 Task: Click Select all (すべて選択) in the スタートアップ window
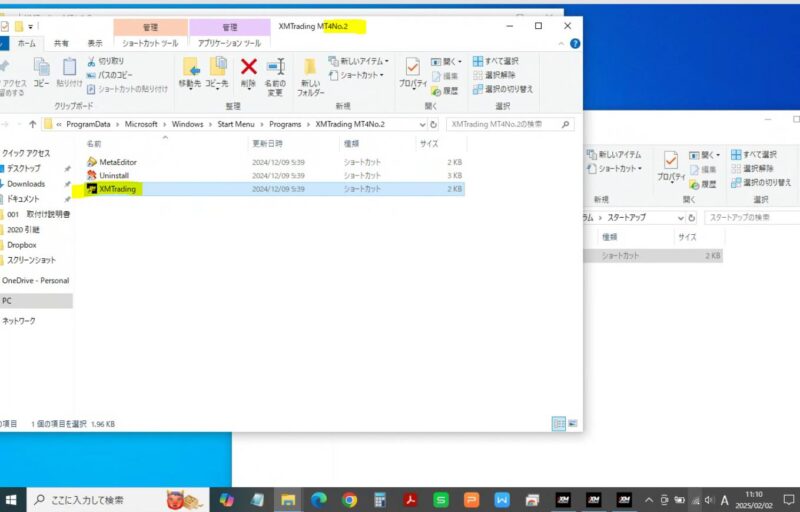(x=754, y=155)
